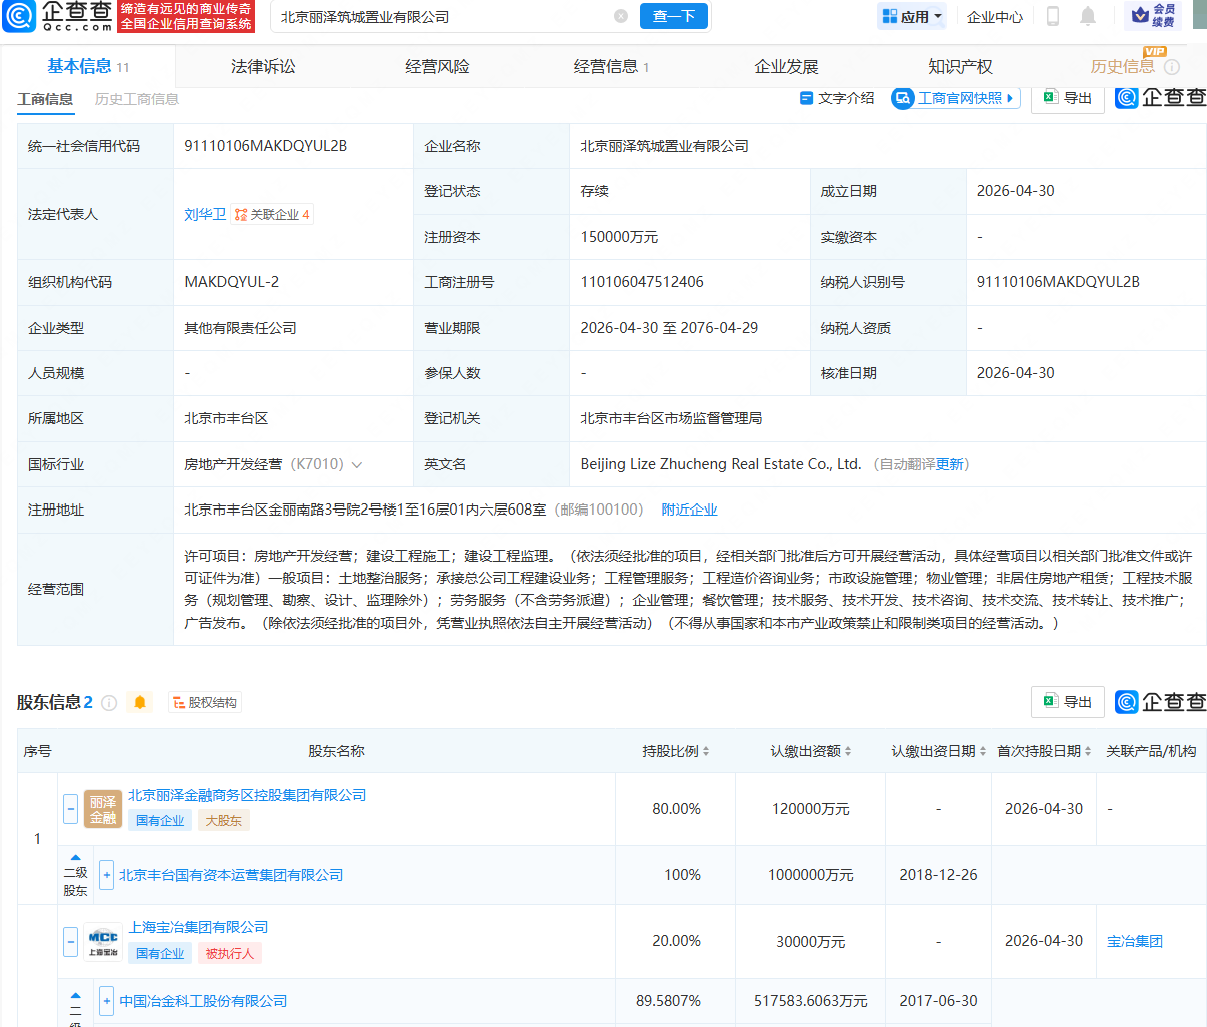Click the 查一下 search button
The width and height of the screenshot is (1207, 1027).
tap(674, 16)
